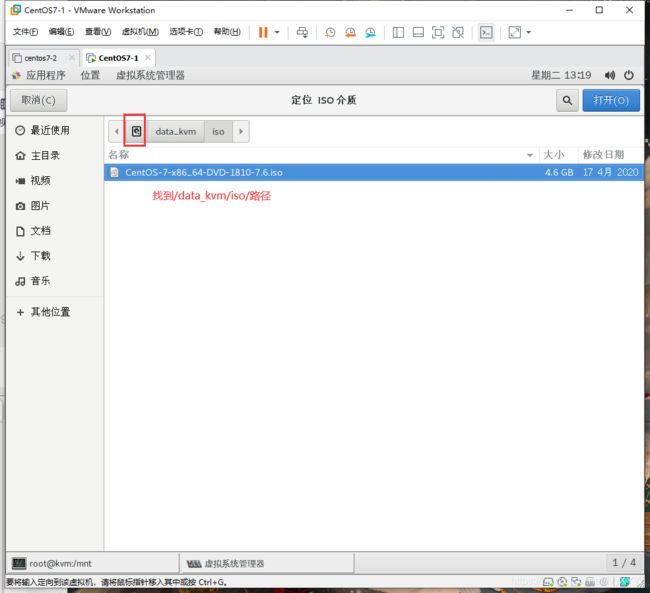Open 虚拟系统管理器 in the top panel
The height and width of the screenshot is (593, 650).
[150, 75]
